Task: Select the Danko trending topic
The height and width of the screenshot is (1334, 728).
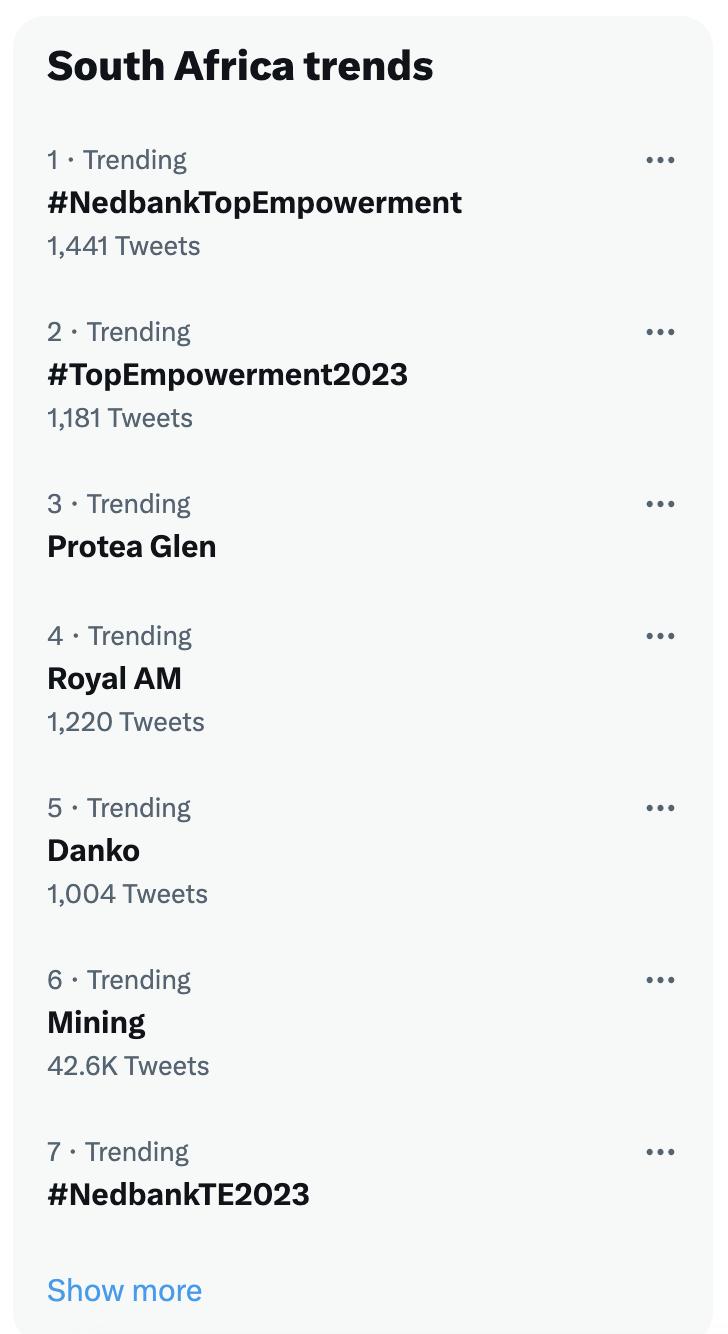Action: (93, 851)
